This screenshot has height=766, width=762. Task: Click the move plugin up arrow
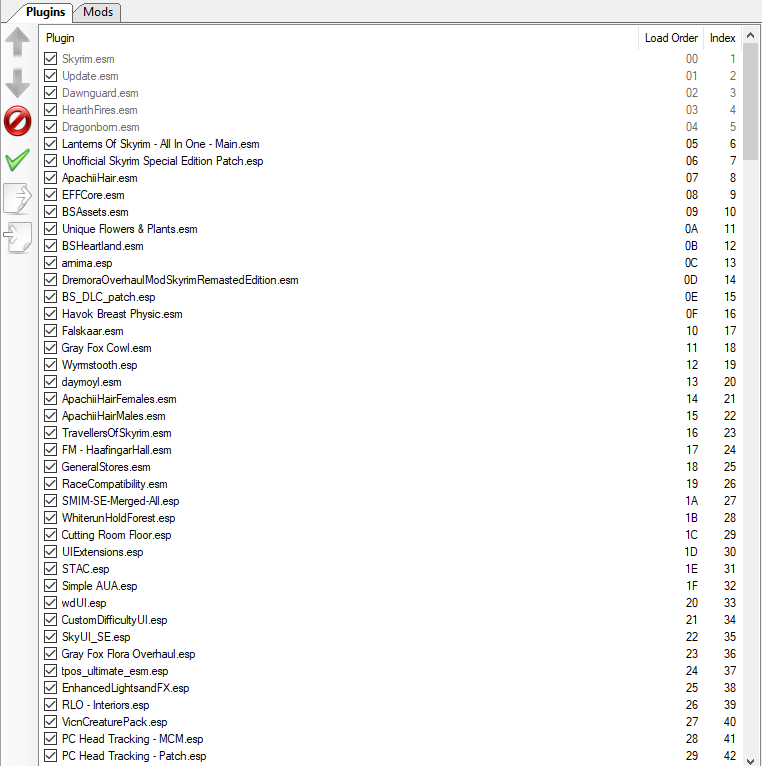[18, 44]
